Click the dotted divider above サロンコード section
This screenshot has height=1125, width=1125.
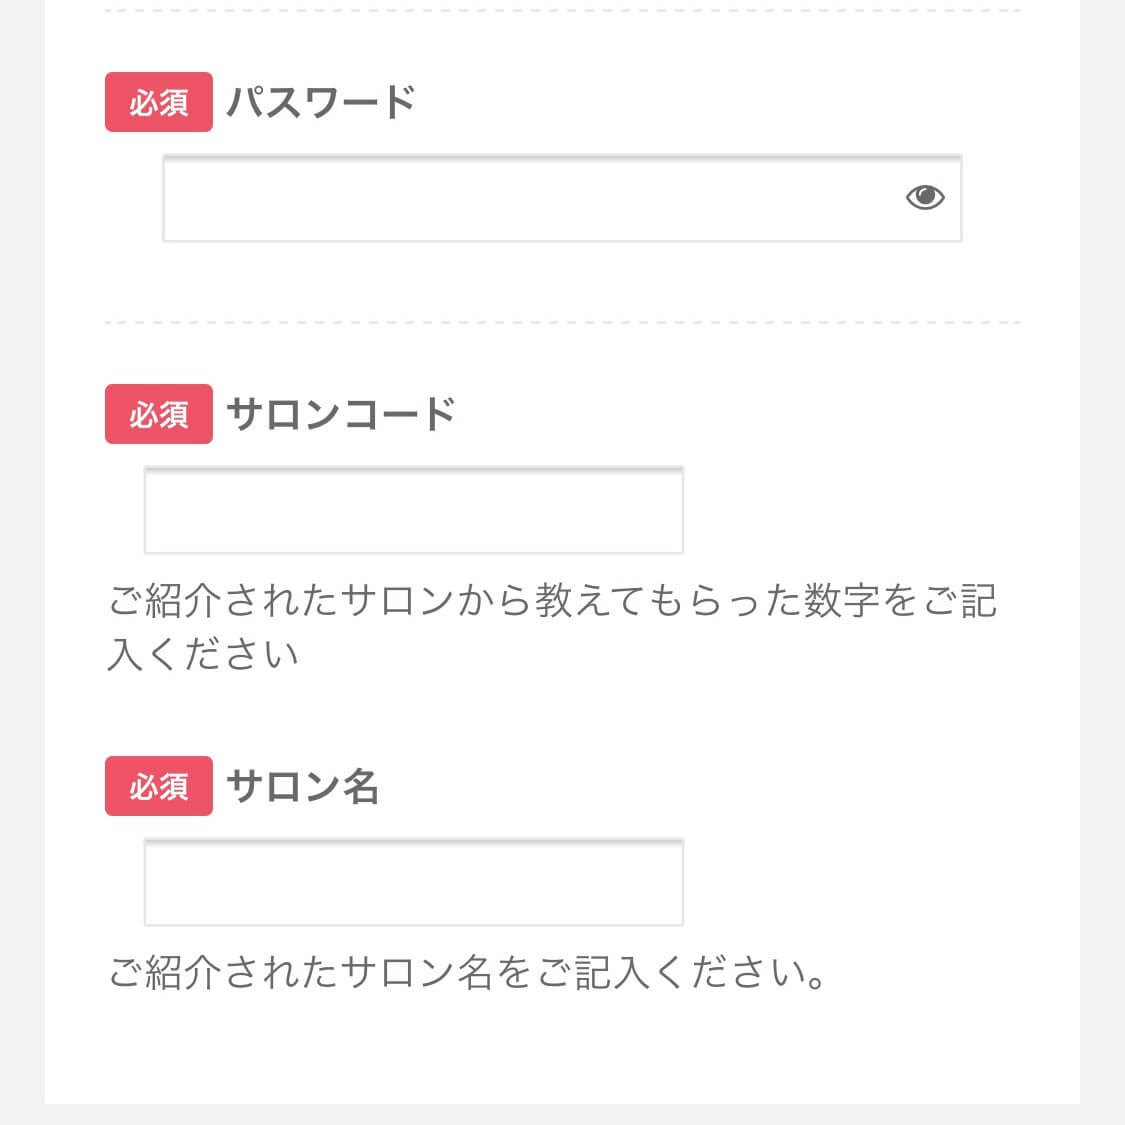click(x=562, y=323)
